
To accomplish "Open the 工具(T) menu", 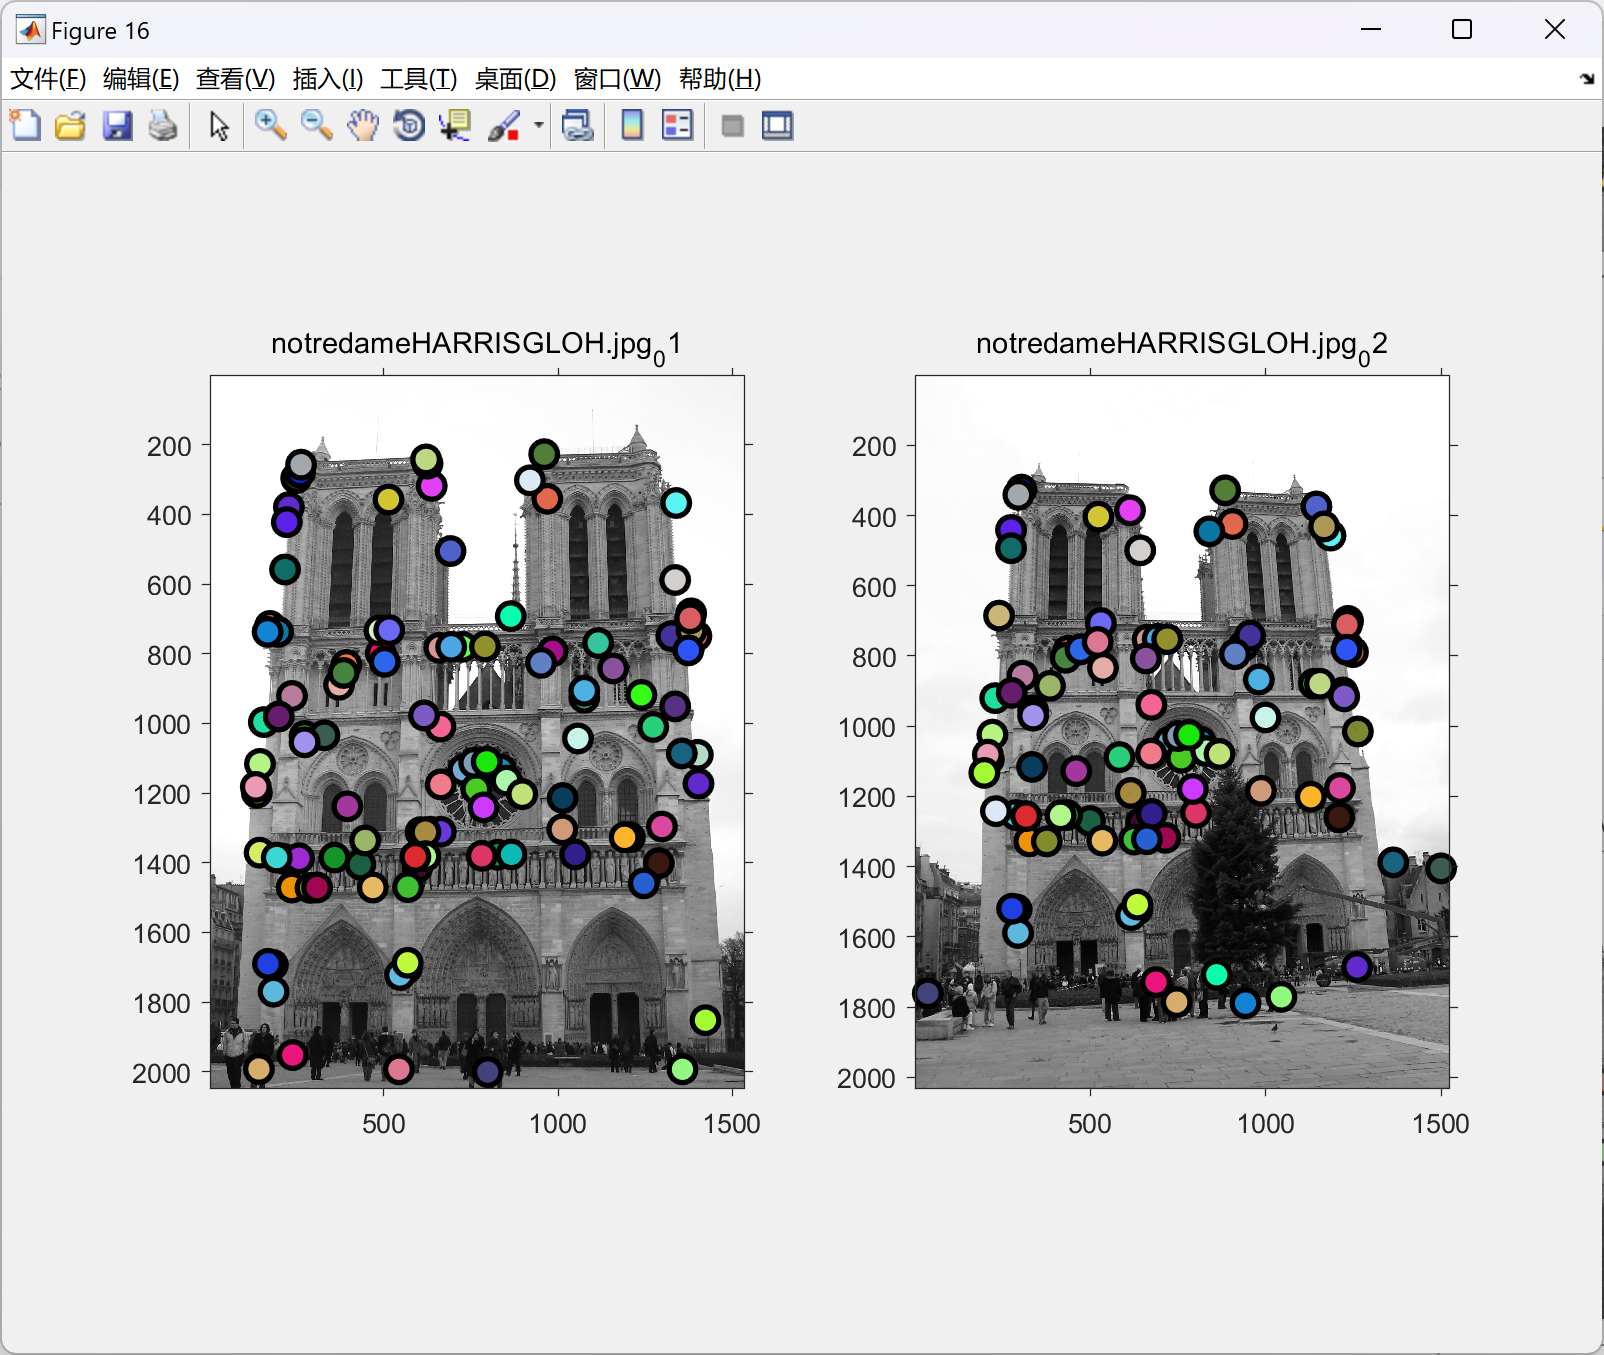I will tap(418, 79).
